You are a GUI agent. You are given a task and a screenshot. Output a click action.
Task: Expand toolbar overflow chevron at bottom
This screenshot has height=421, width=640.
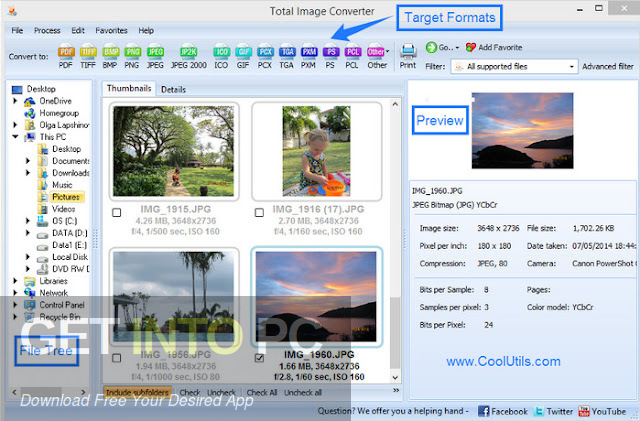pos(396,391)
